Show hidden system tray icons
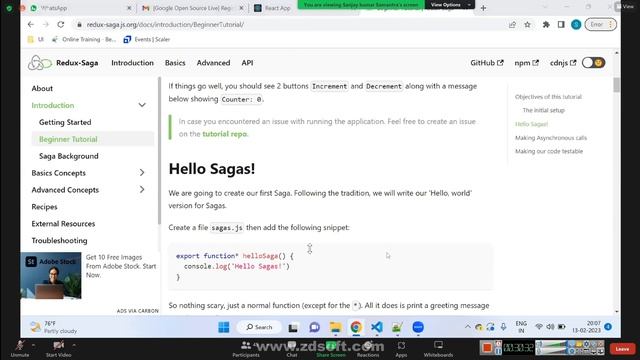Screen dimensions: 640x360 [x=467, y=327]
